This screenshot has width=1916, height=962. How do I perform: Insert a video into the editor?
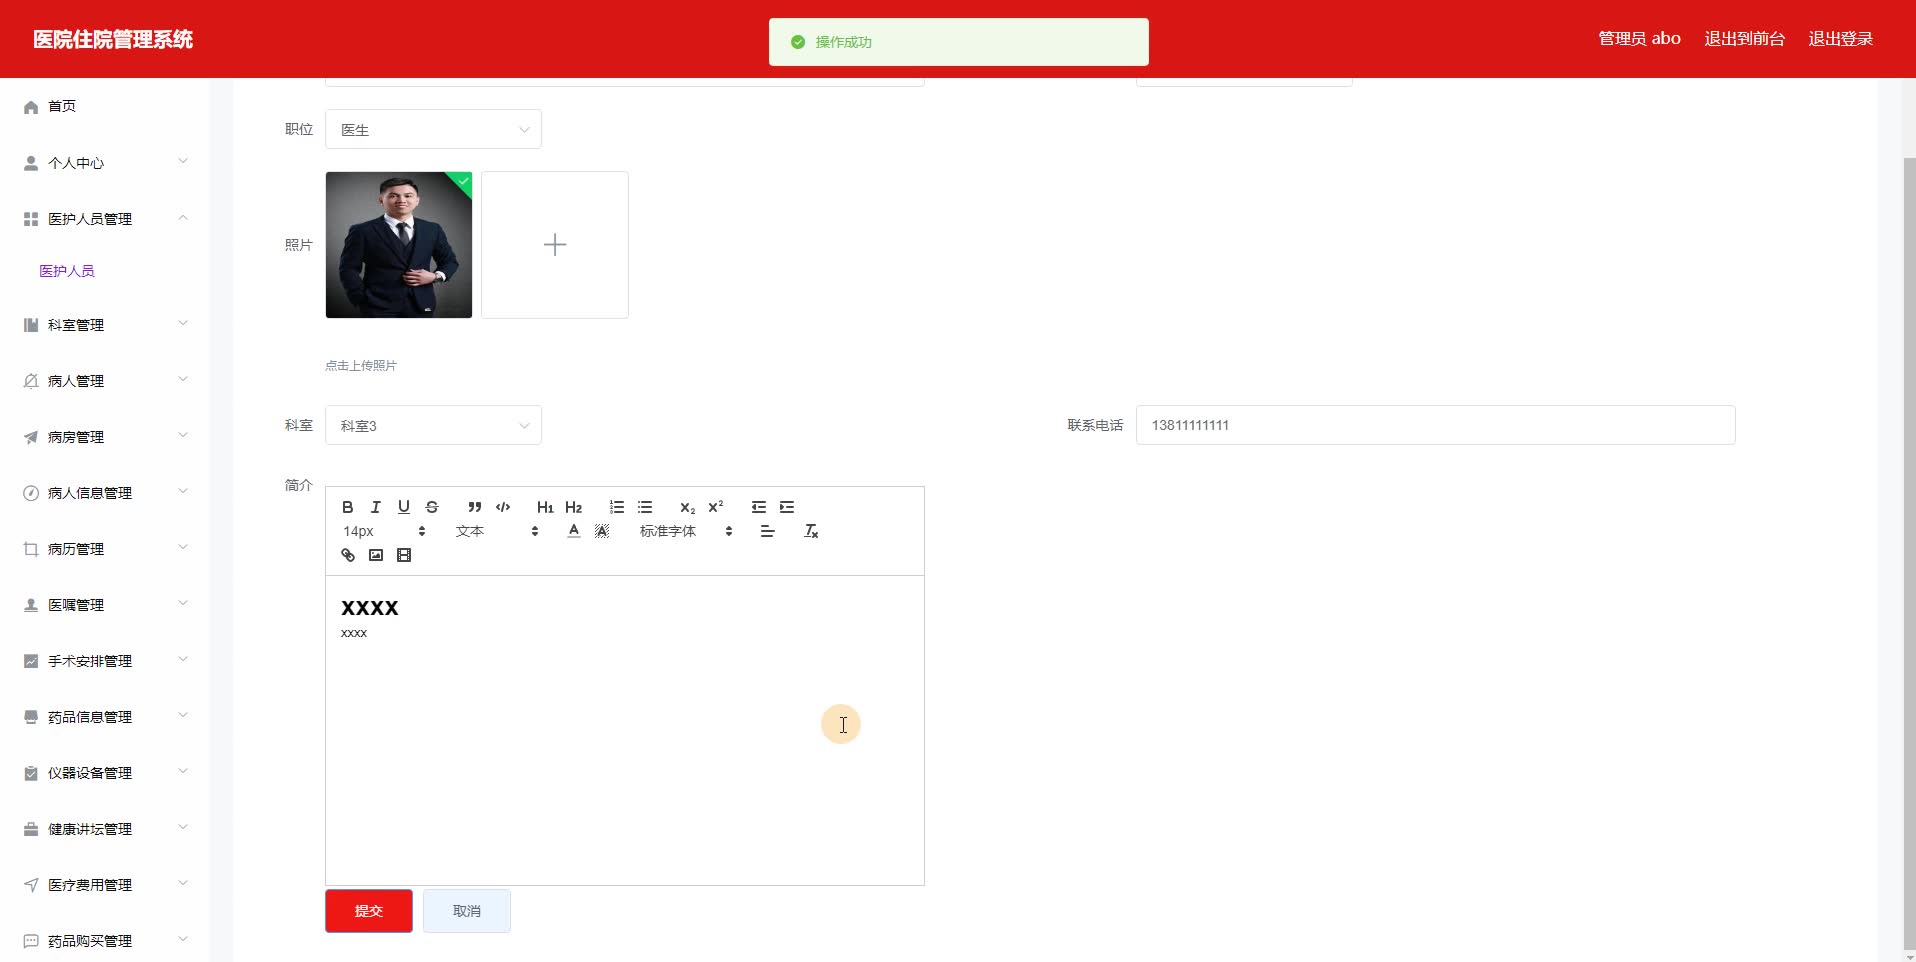point(403,555)
